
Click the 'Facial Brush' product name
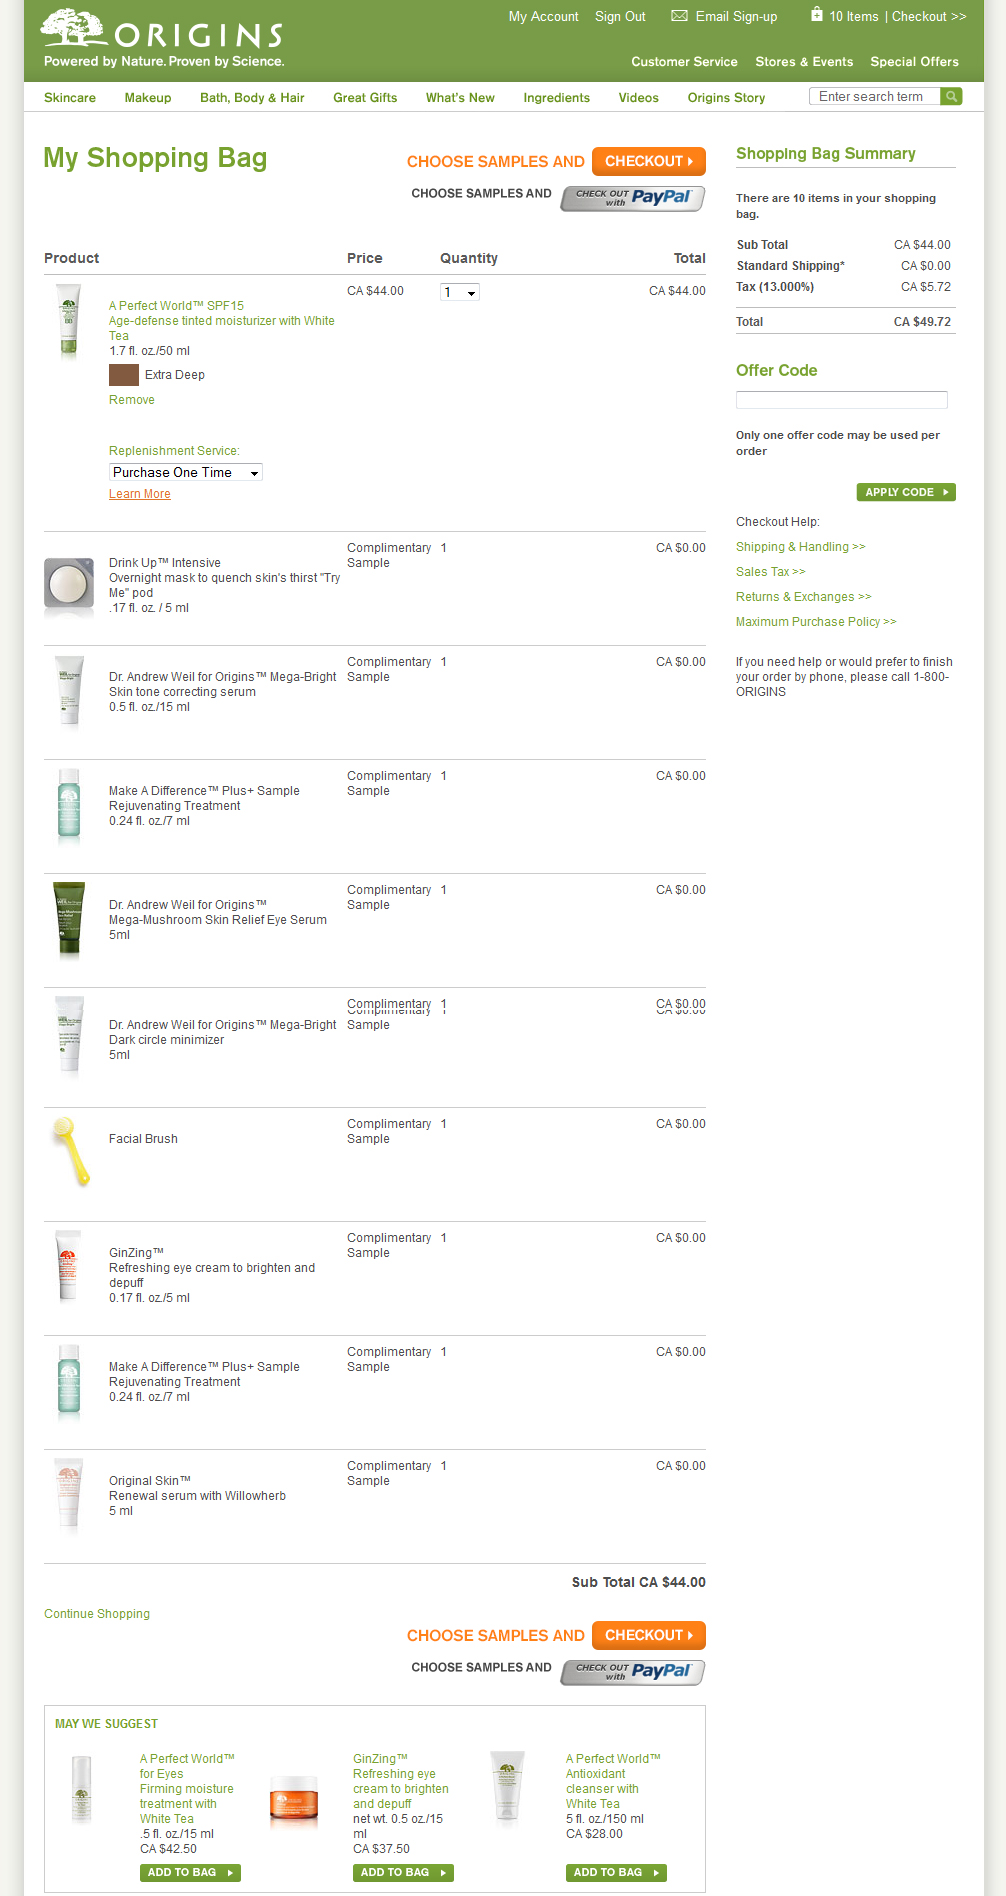point(143,1139)
